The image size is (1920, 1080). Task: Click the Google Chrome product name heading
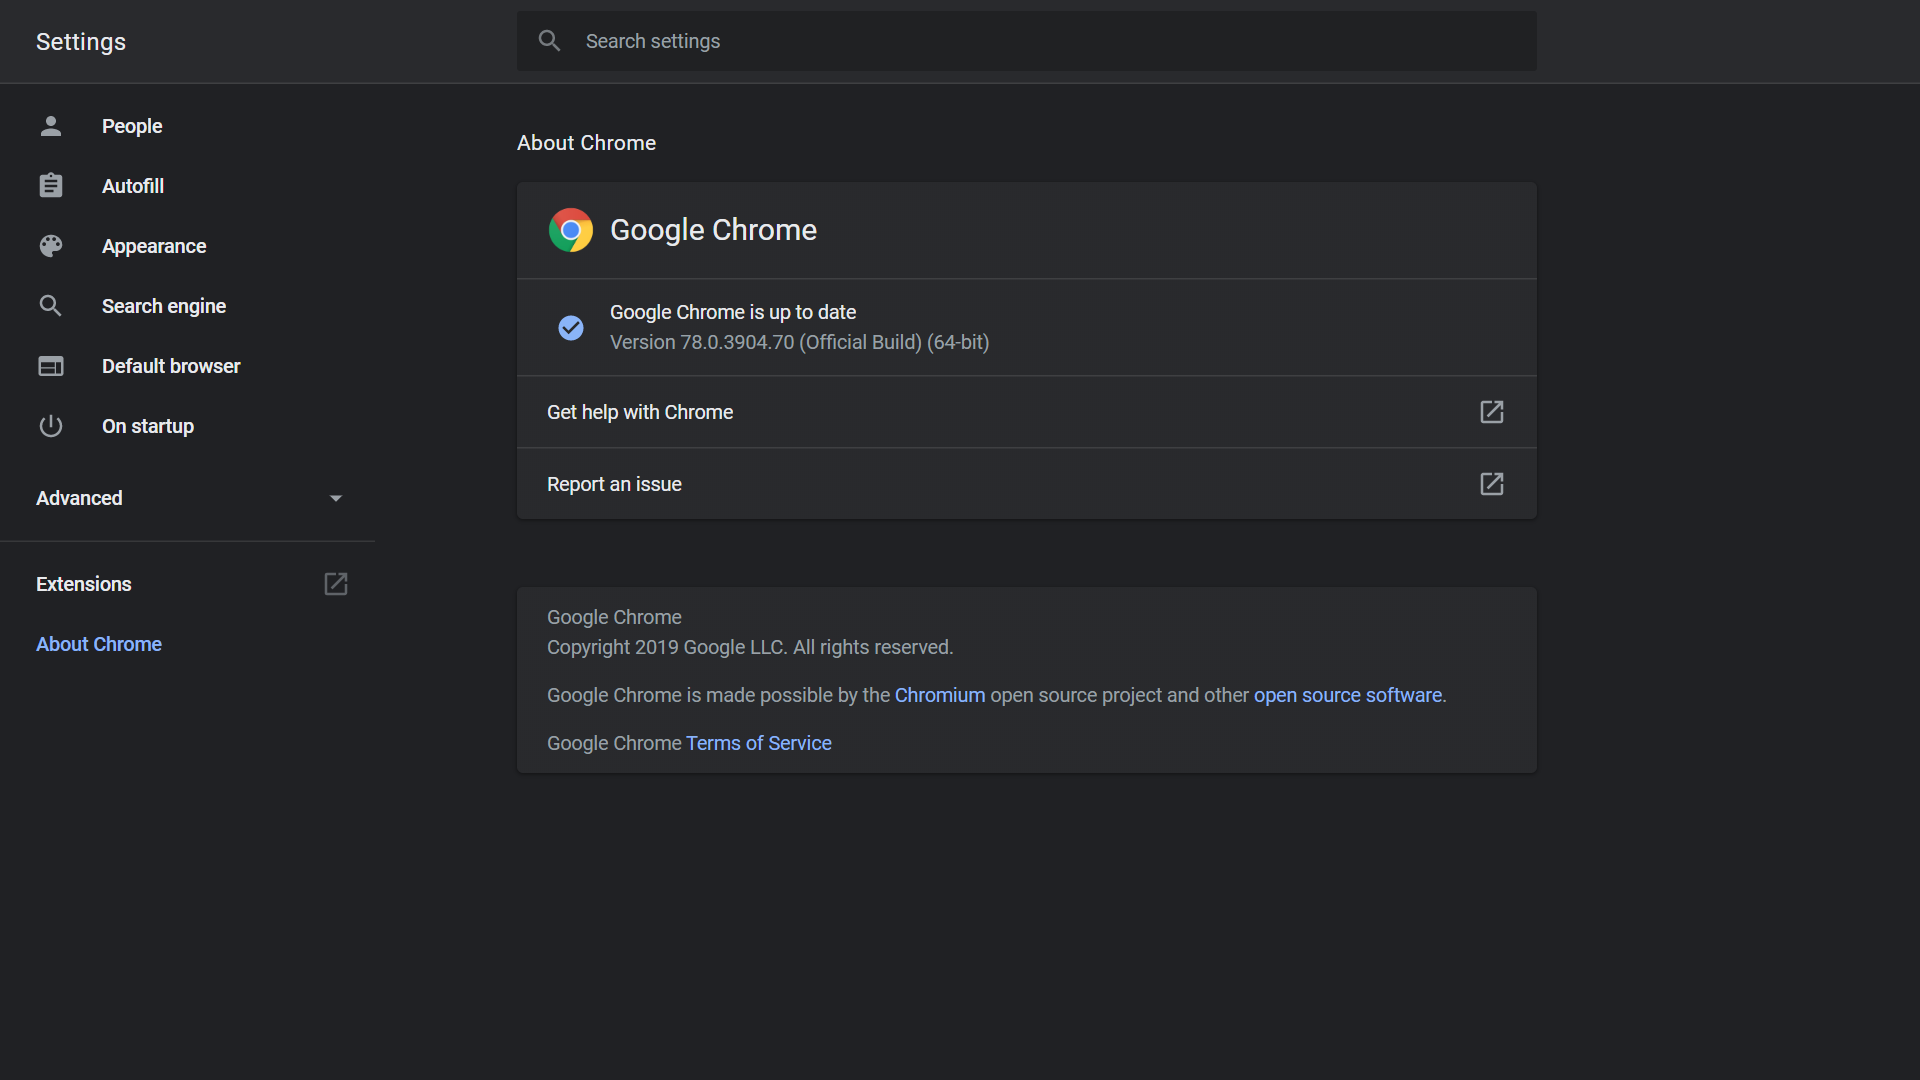[714, 230]
